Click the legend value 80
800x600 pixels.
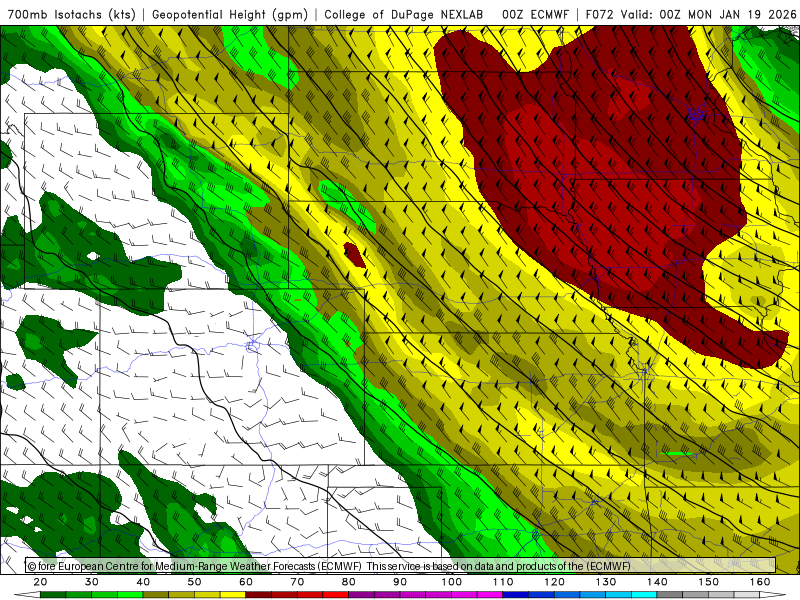(348, 582)
